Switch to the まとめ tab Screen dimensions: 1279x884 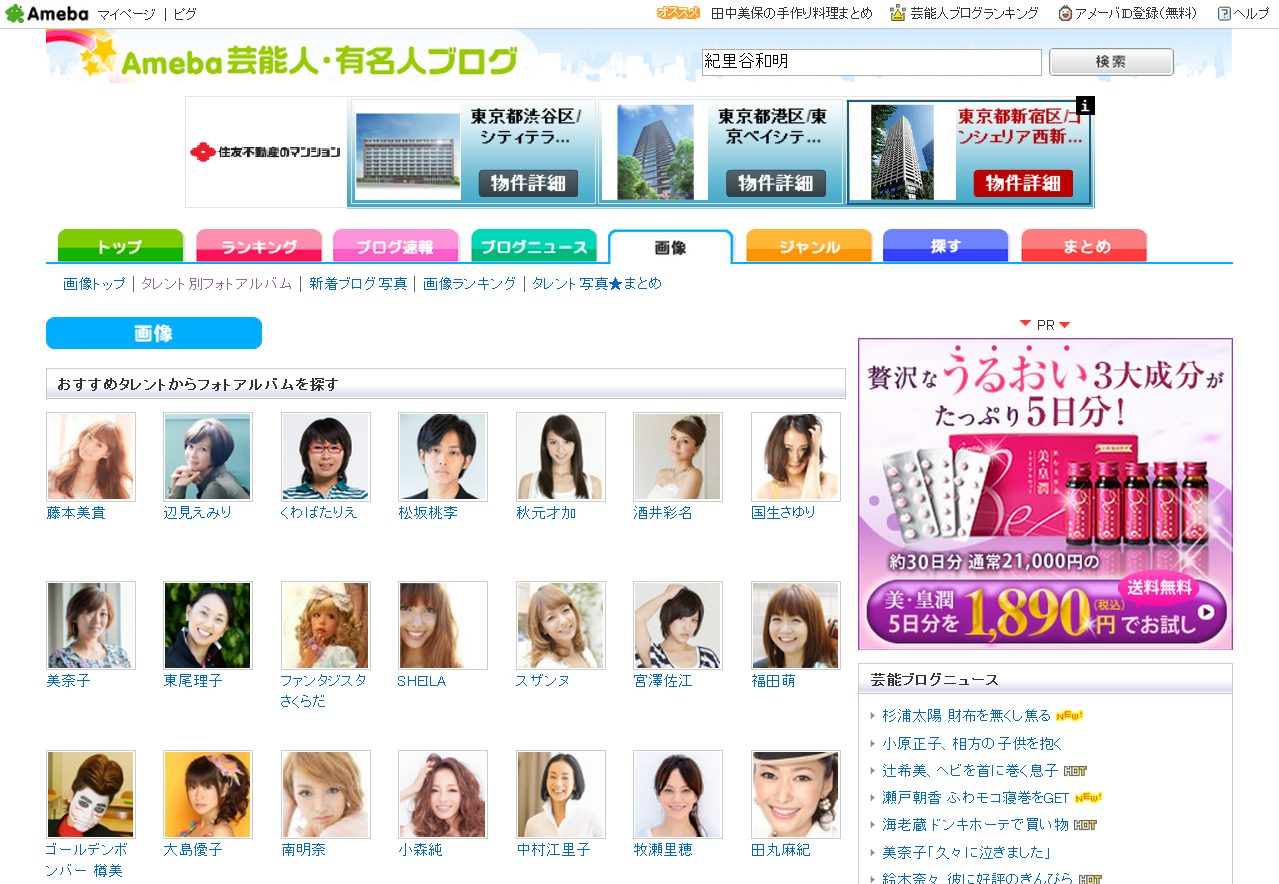click(1084, 246)
